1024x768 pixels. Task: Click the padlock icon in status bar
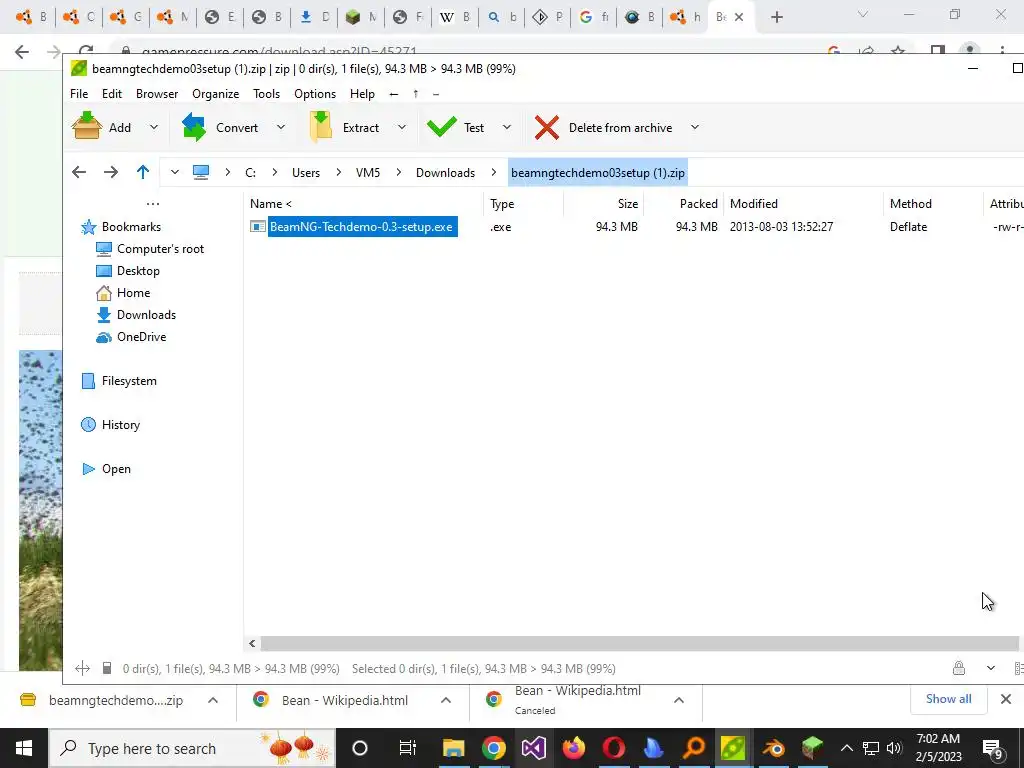(x=959, y=668)
